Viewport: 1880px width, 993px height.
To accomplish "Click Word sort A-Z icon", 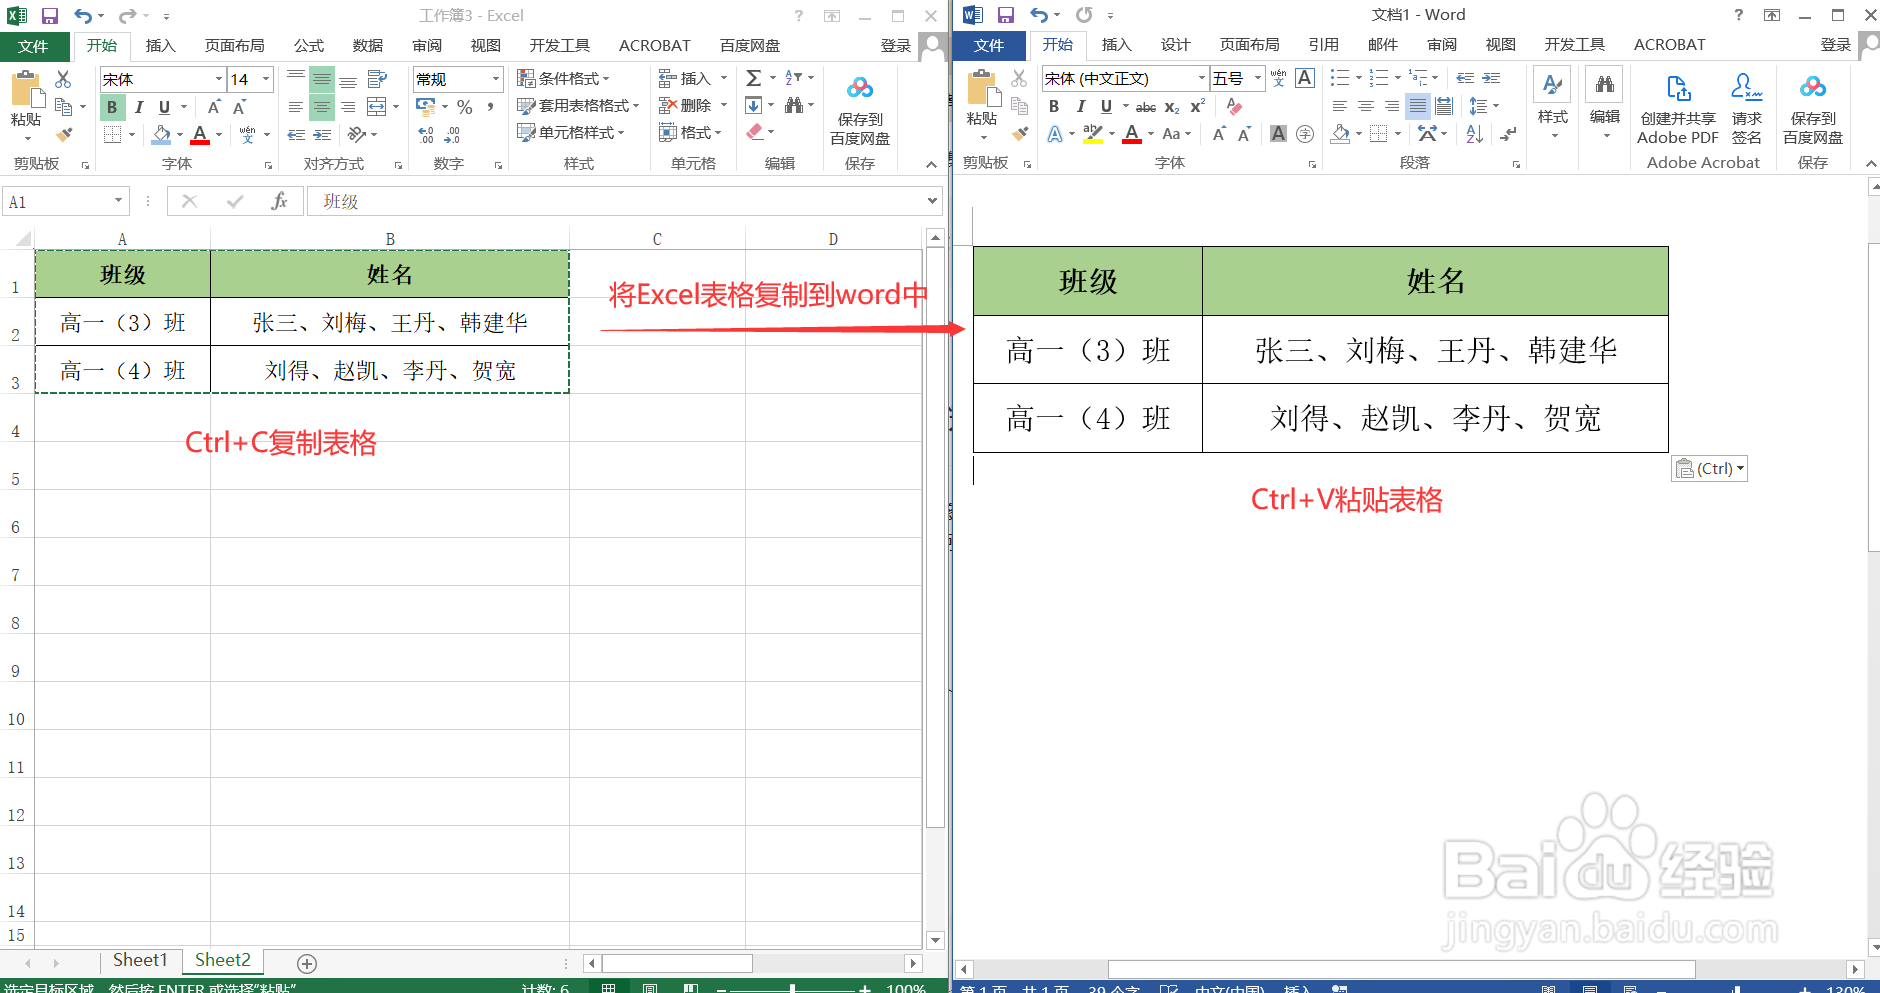I will point(1474,134).
